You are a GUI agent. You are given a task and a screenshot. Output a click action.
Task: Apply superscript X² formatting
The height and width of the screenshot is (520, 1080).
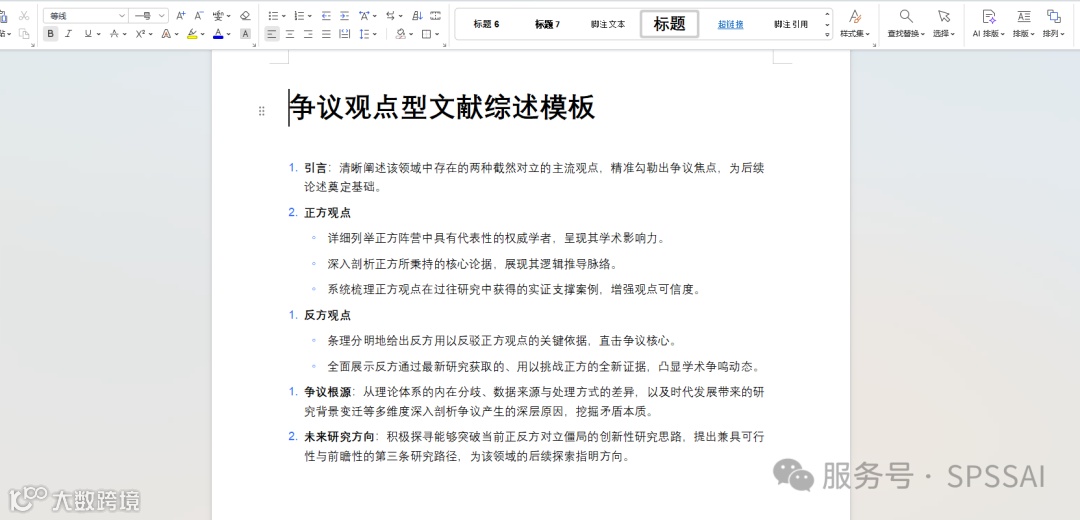[x=140, y=34]
